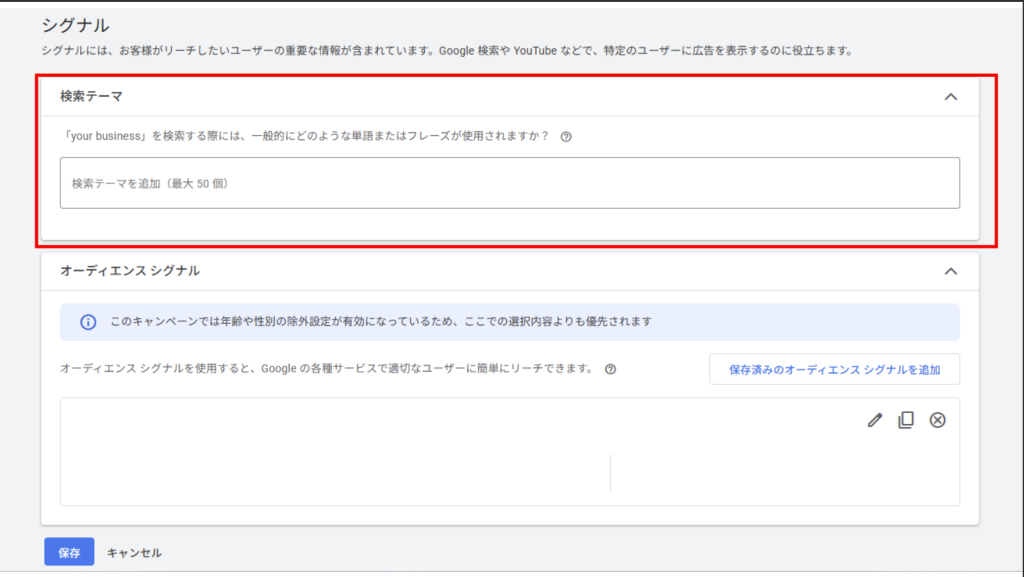
Task: Open the help tooltip beside the search theme question
Action: click(566, 136)
